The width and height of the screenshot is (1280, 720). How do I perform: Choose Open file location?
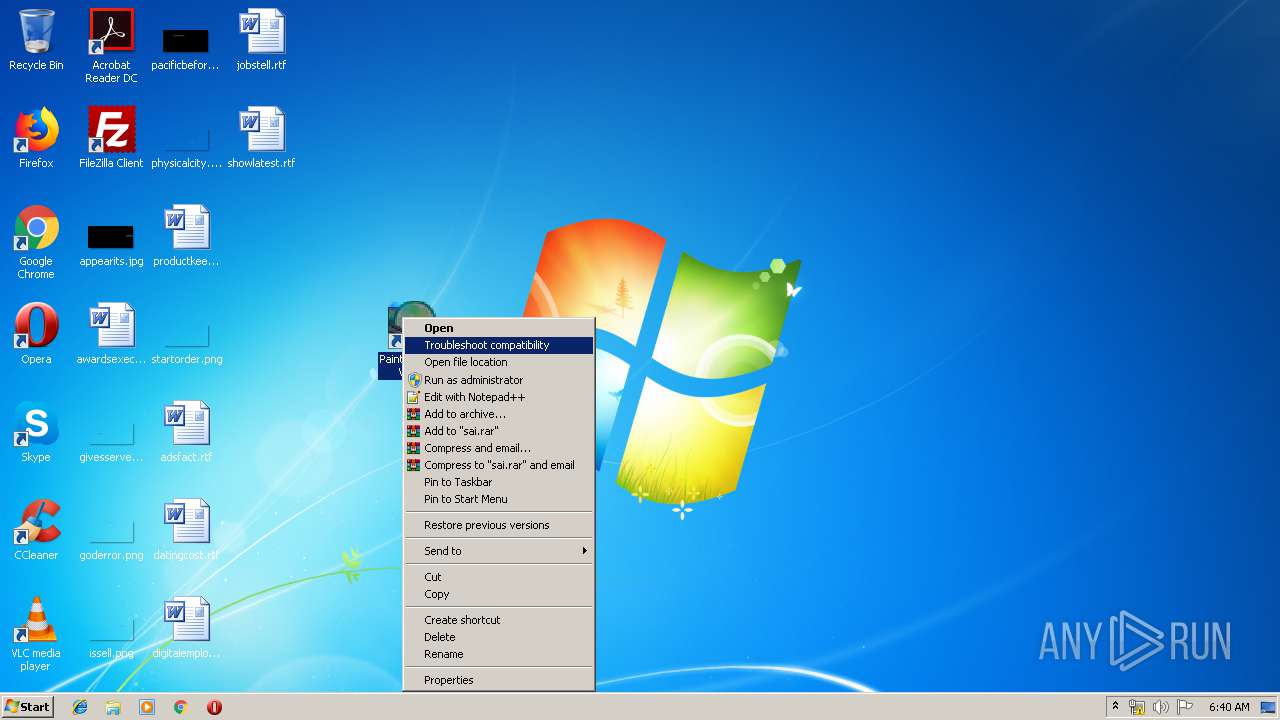[498, 362]
